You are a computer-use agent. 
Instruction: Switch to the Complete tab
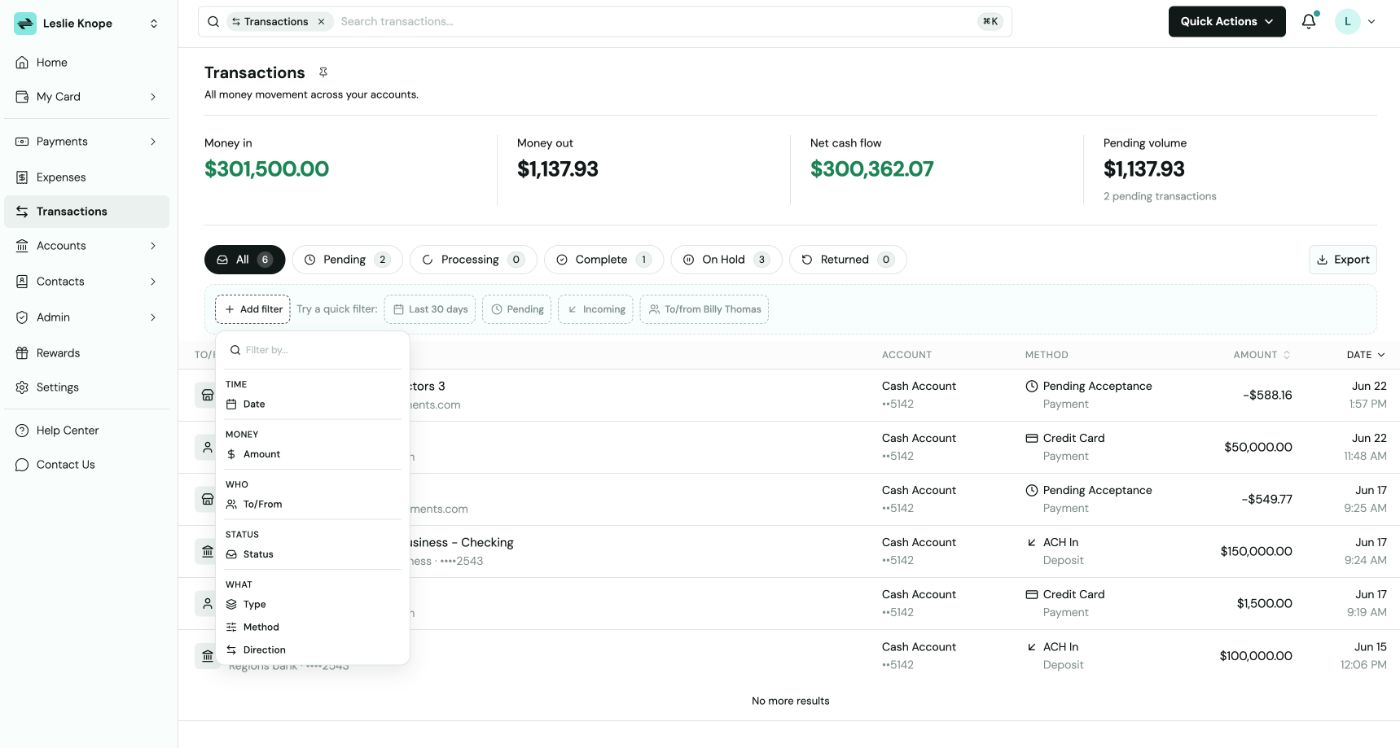(x=604, y=260)
